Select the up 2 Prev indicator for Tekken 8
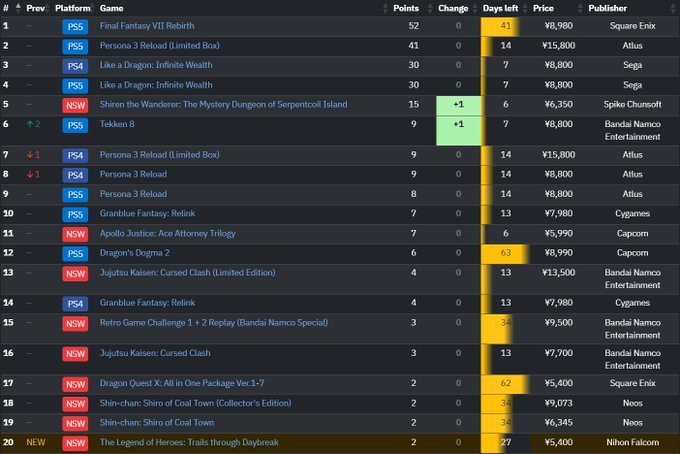Viewport: 680px width, 454px height. pyautogui.click(x=33, y=124)
